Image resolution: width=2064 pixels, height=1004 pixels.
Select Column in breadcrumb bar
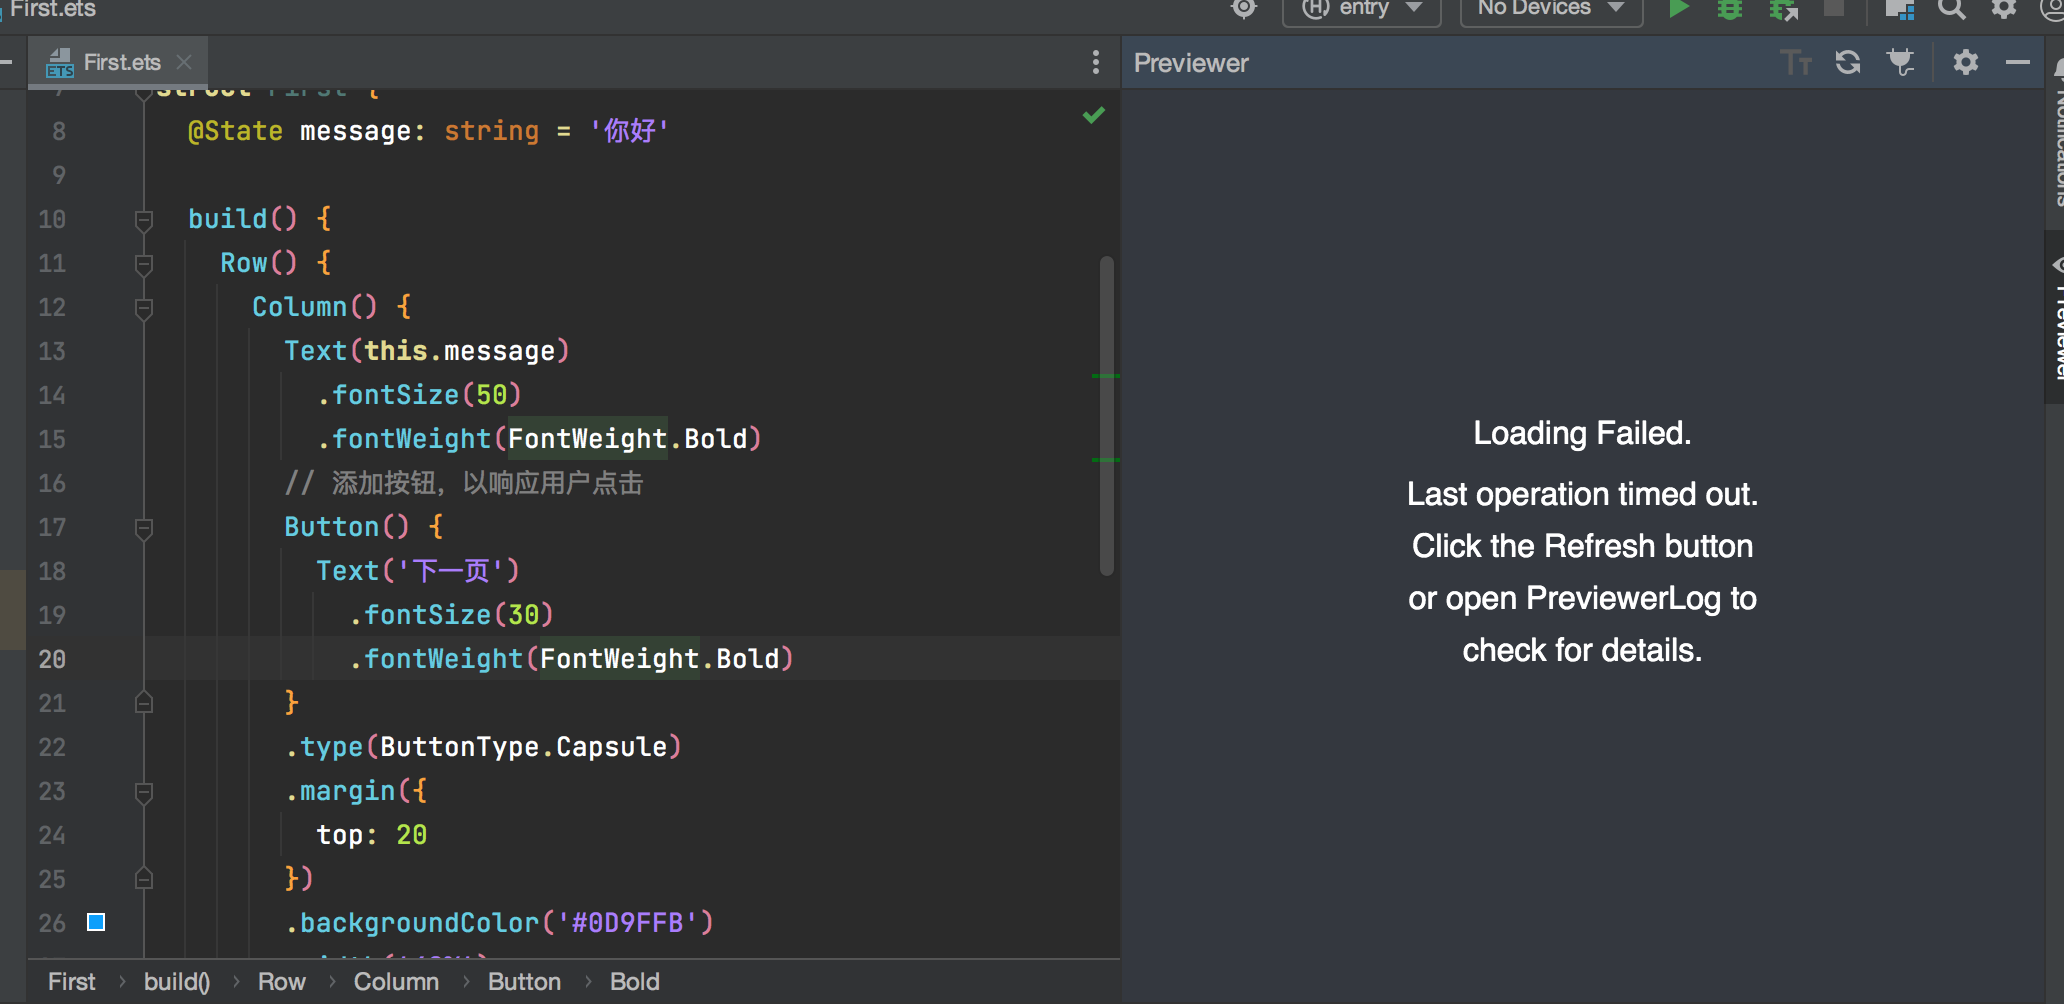point(396,982)
